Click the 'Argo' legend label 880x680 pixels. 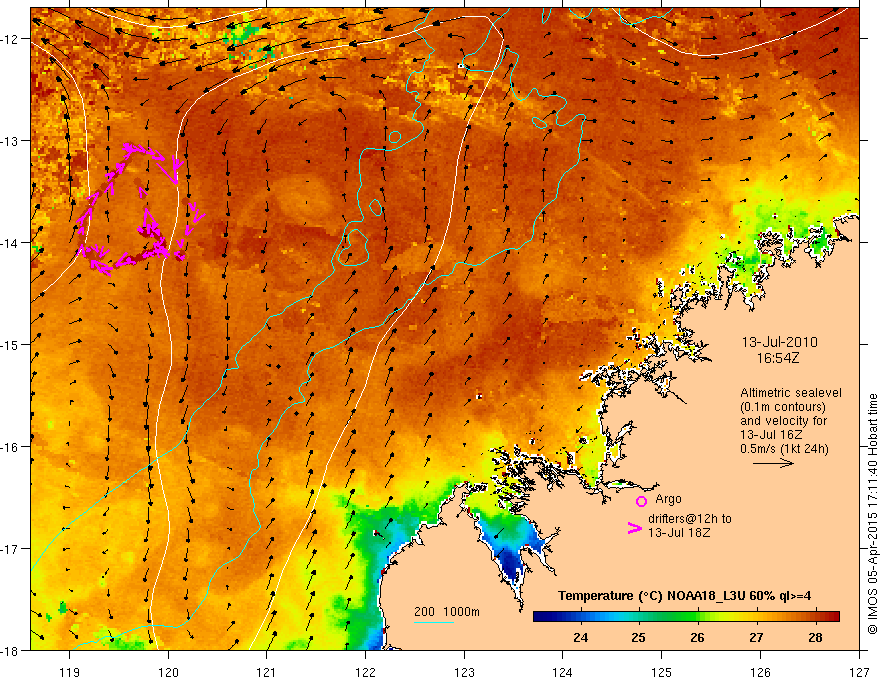[x=668, y=499]
